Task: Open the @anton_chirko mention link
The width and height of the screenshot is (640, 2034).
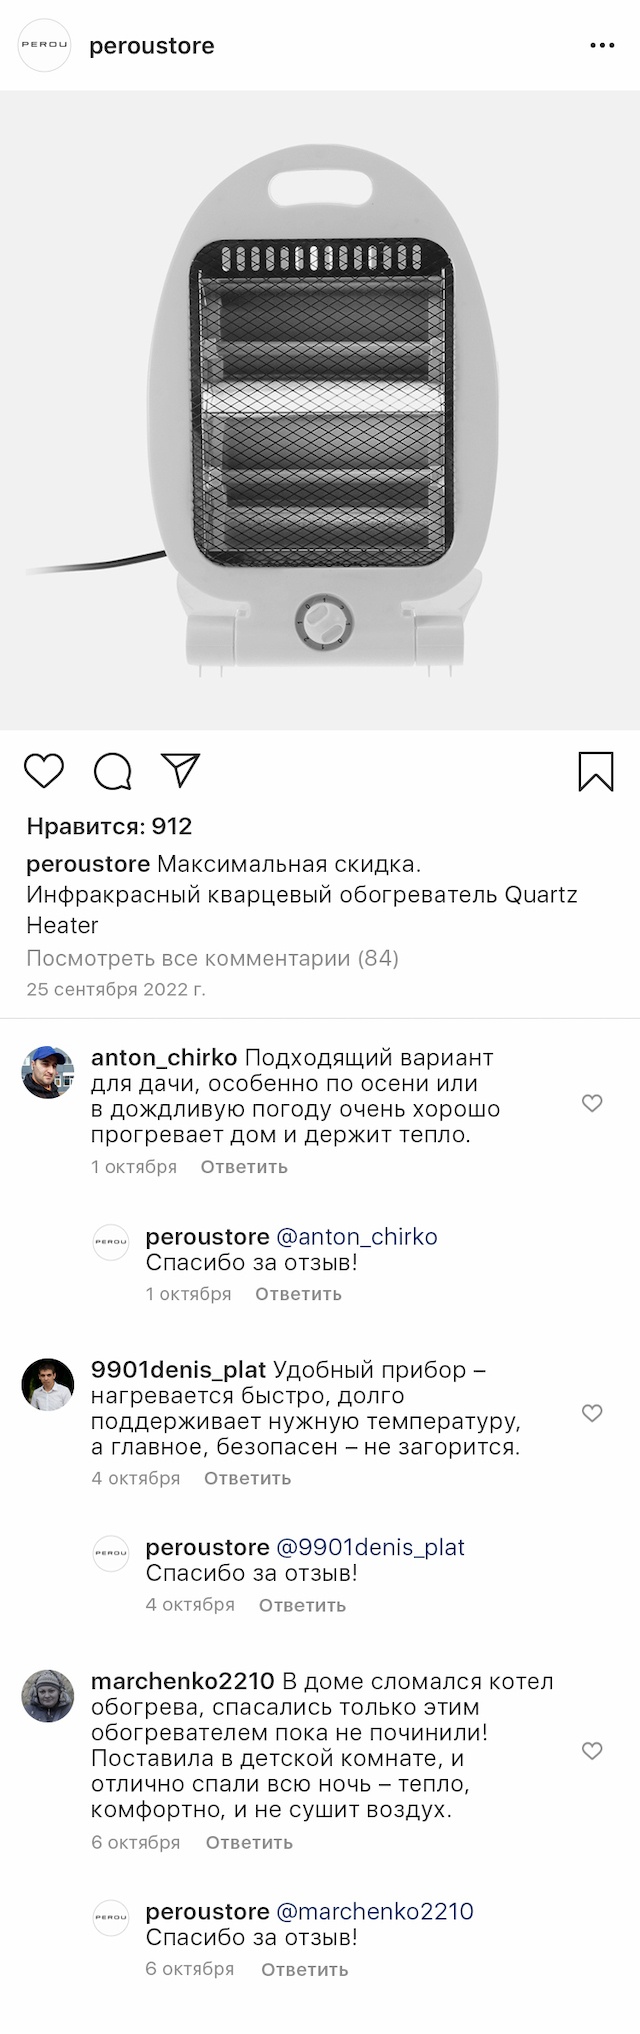Action: pos(356,1236)
